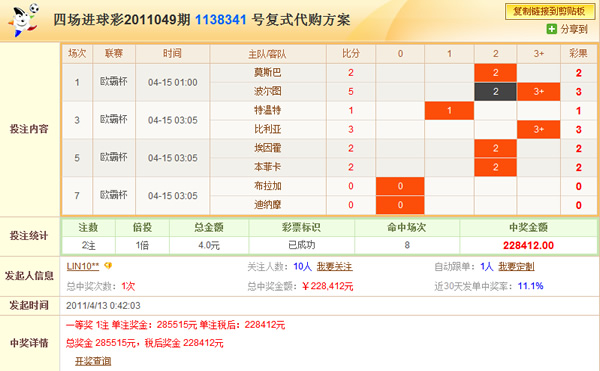Click team name 布拉加
Image resolution: width=600 pixels, height=371 pixels.
pos(267,186)
